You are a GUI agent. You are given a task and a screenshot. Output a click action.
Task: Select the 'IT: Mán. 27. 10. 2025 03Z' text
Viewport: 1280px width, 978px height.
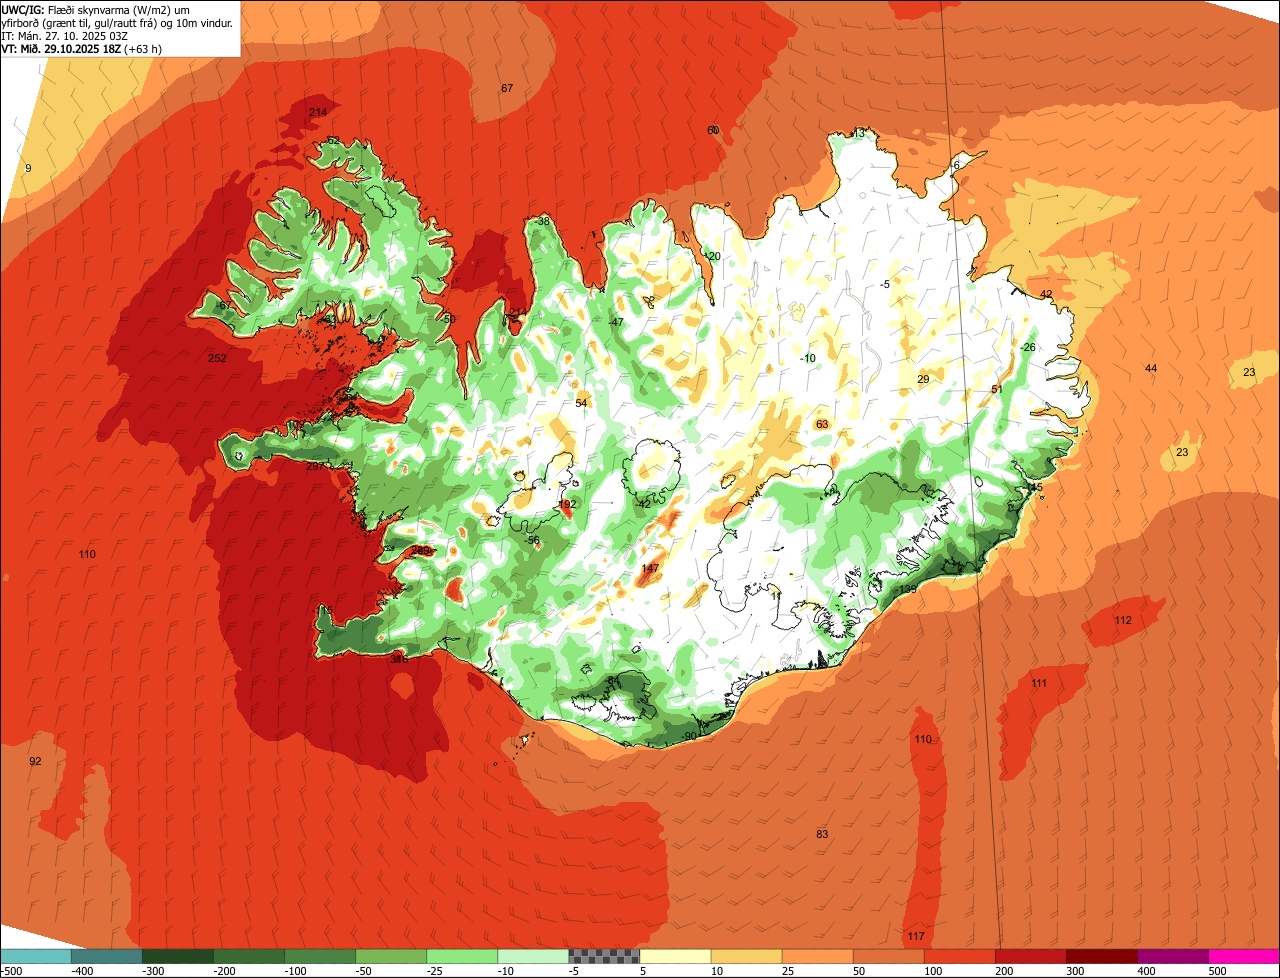pos(66,35)
